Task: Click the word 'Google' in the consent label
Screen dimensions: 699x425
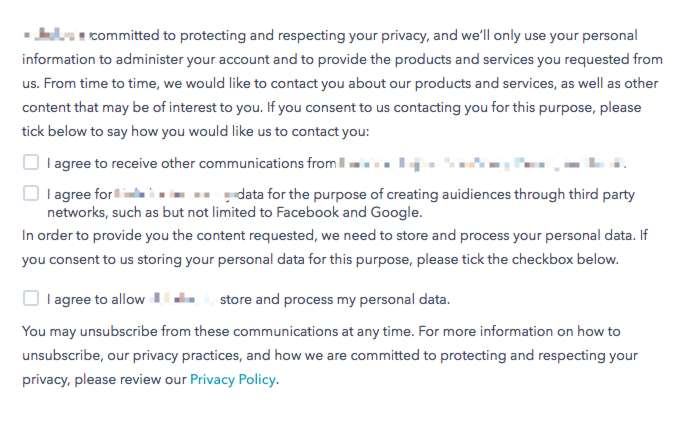Action: tap(395, 212)
